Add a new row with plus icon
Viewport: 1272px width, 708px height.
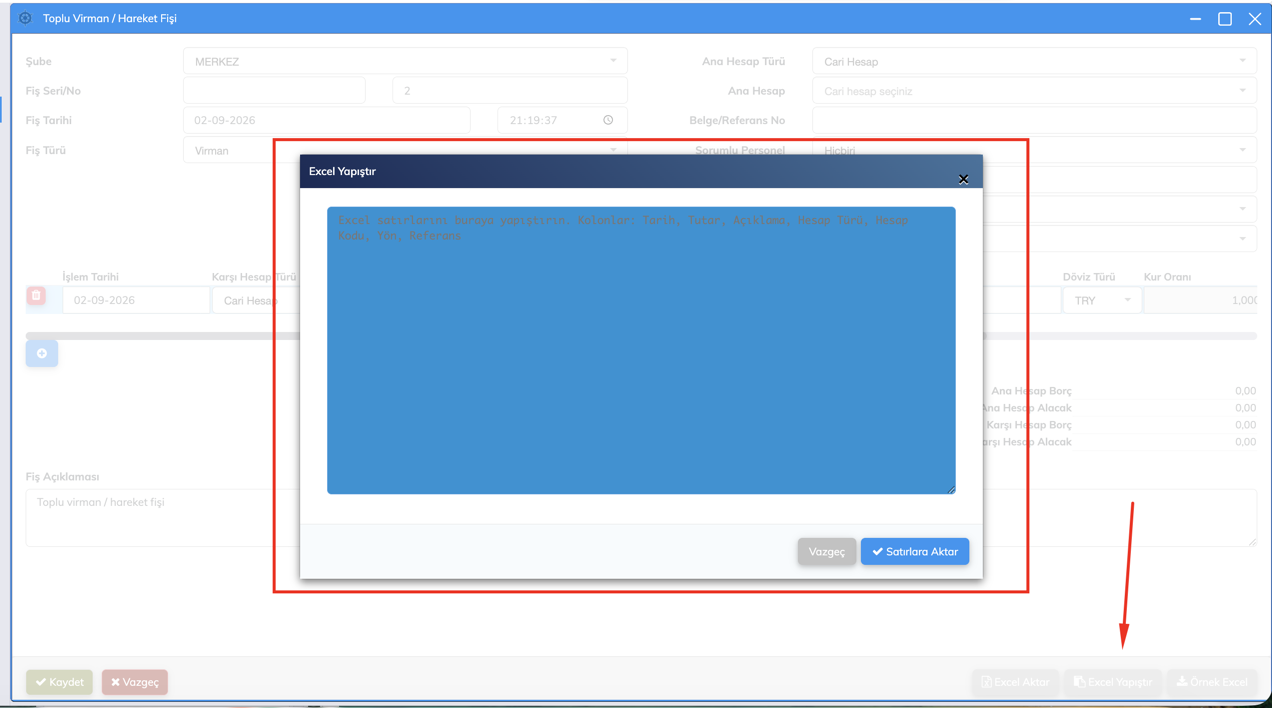pyautogui.click(x=42, y=353)
